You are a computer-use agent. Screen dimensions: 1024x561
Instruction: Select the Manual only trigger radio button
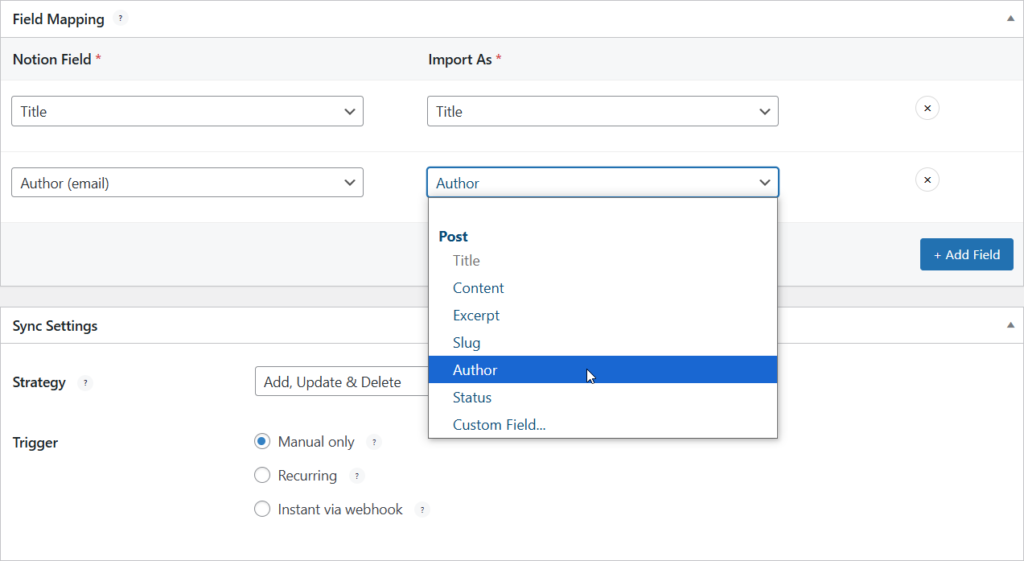(262, 441)
